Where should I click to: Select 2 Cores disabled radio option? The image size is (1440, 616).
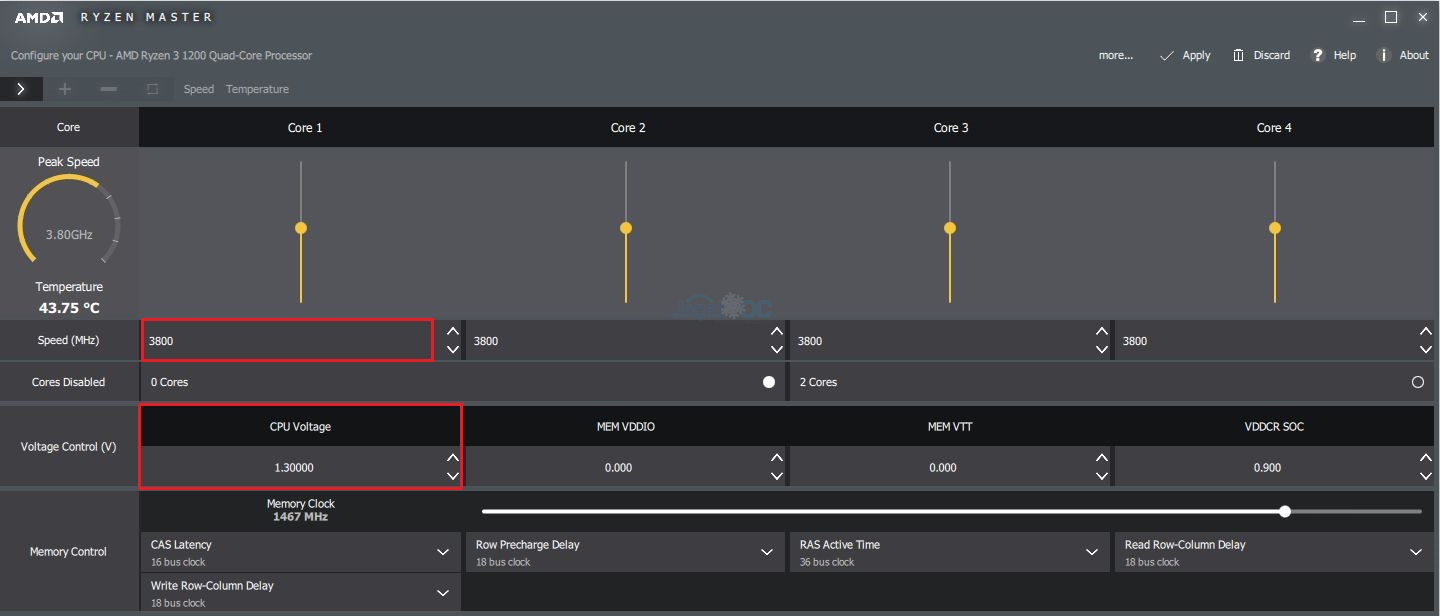(1417, 382)
